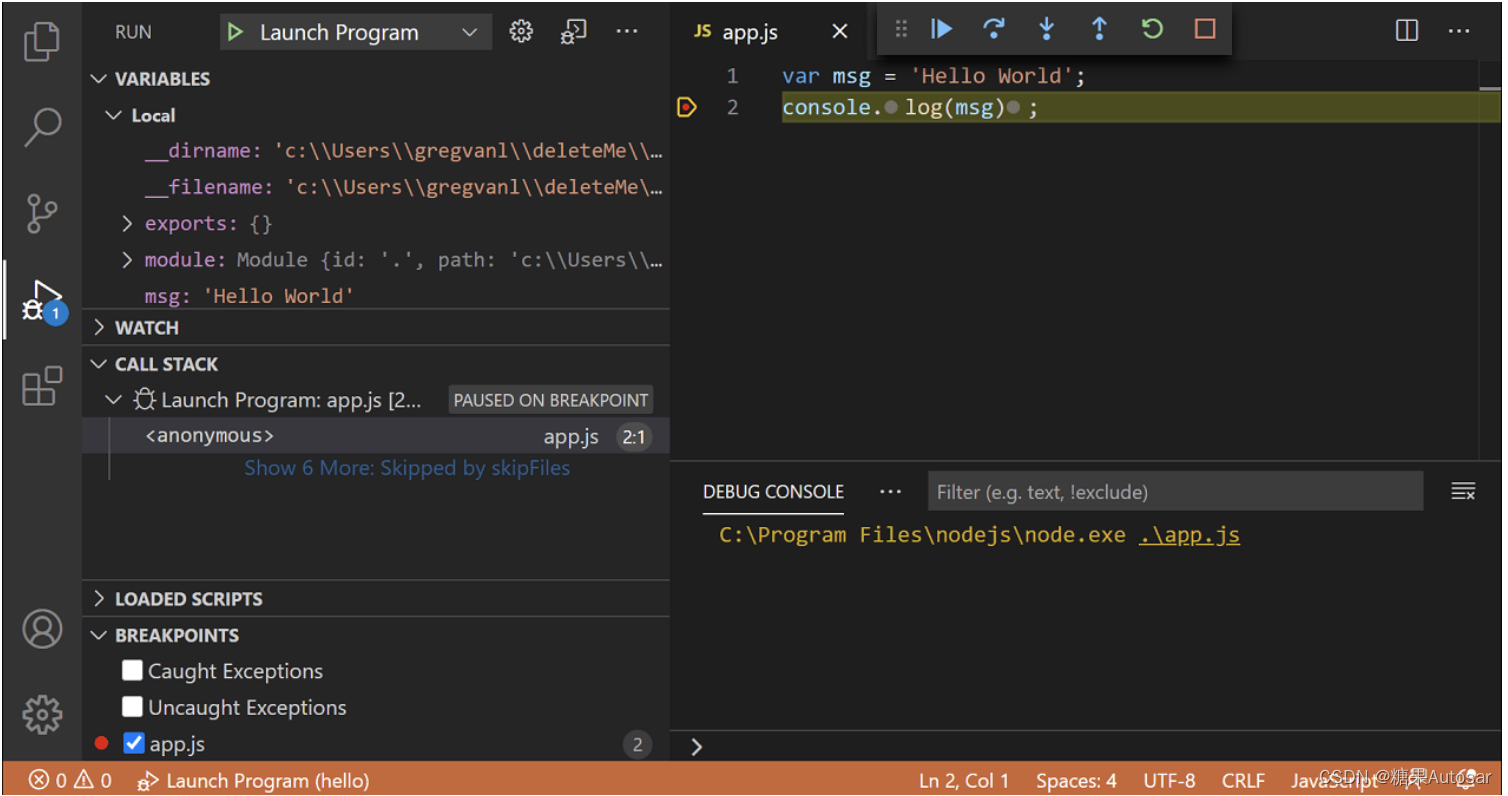
Task: Open Run view more actions ellipsis
Action: 627,32
